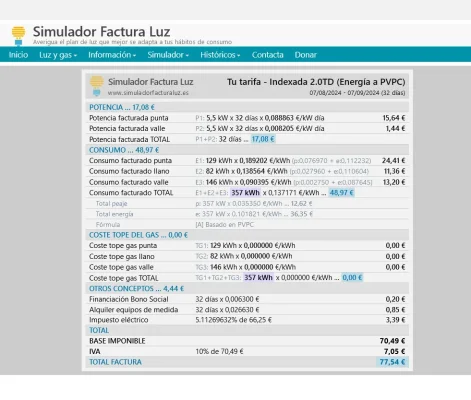Click the Simulador Factura Luz site title

coord(101,32)
